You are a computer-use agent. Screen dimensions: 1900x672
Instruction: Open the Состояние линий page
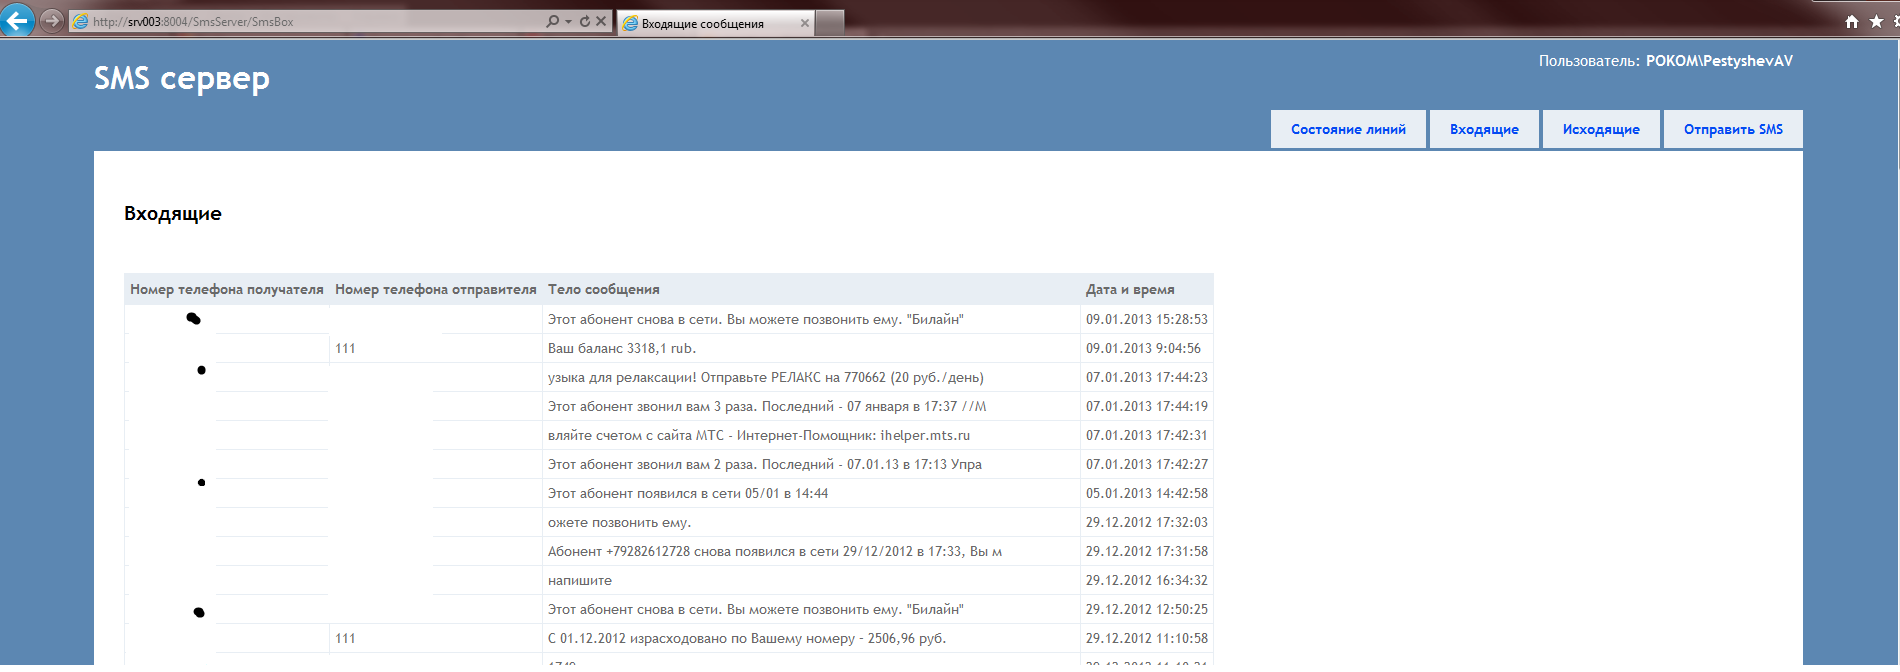coord(1348,129)
